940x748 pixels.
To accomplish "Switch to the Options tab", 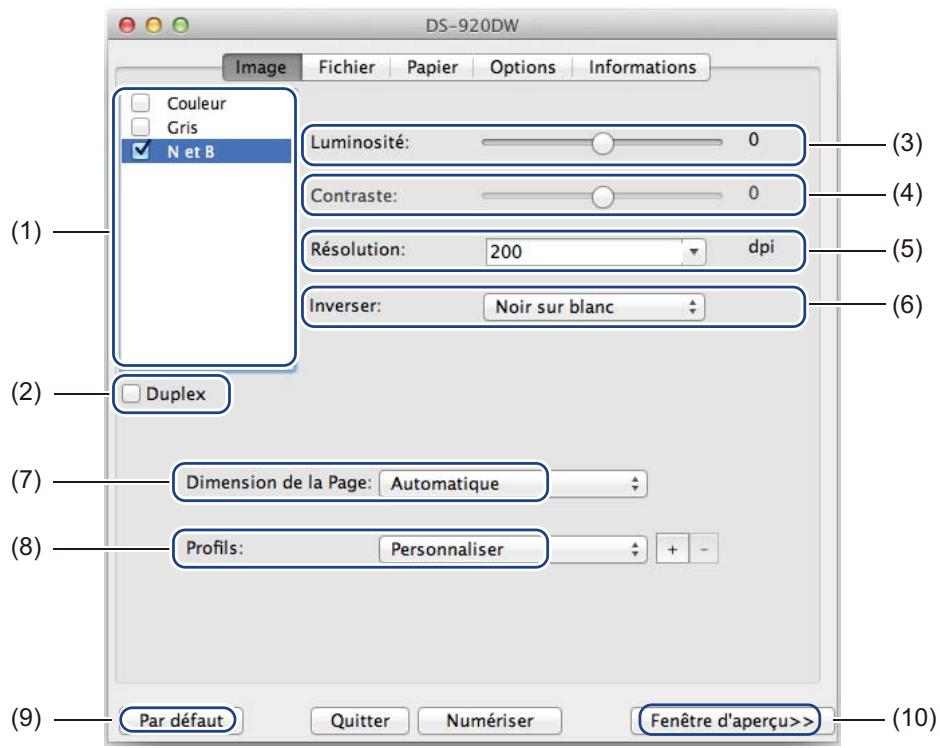I will click(523, 67).
